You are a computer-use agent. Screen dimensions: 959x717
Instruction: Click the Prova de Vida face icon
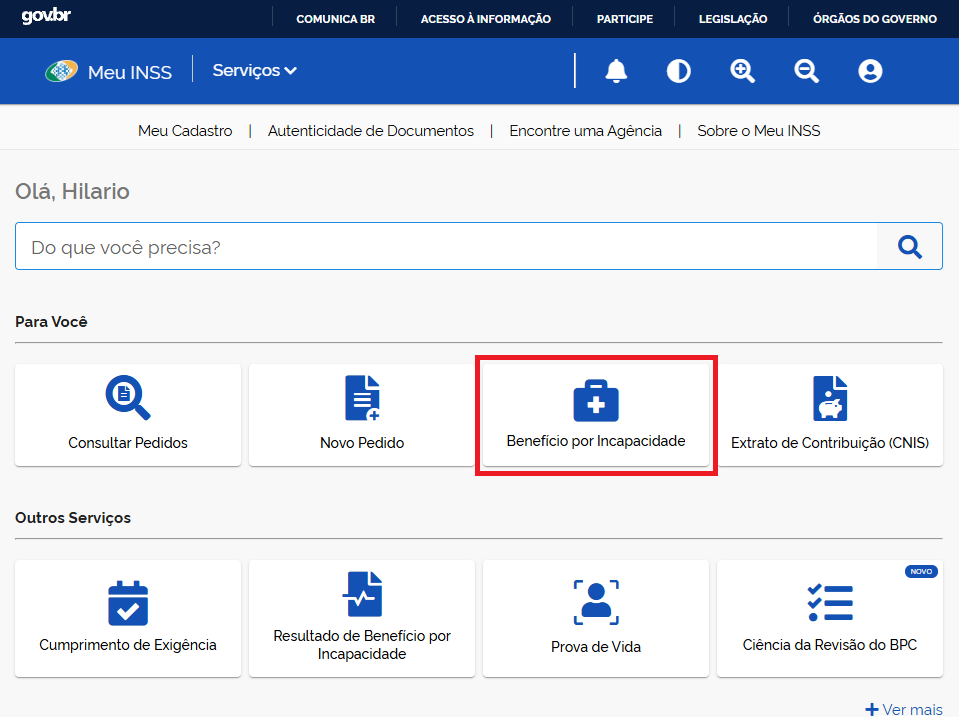coord(596,603)
